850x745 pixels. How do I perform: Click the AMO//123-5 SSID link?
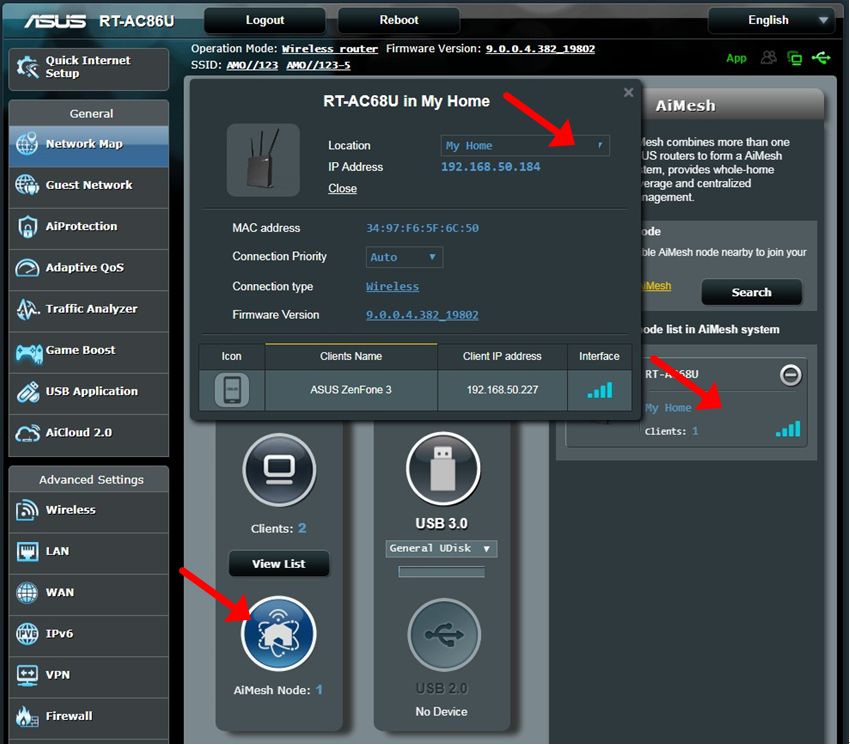tap(318, 66)
